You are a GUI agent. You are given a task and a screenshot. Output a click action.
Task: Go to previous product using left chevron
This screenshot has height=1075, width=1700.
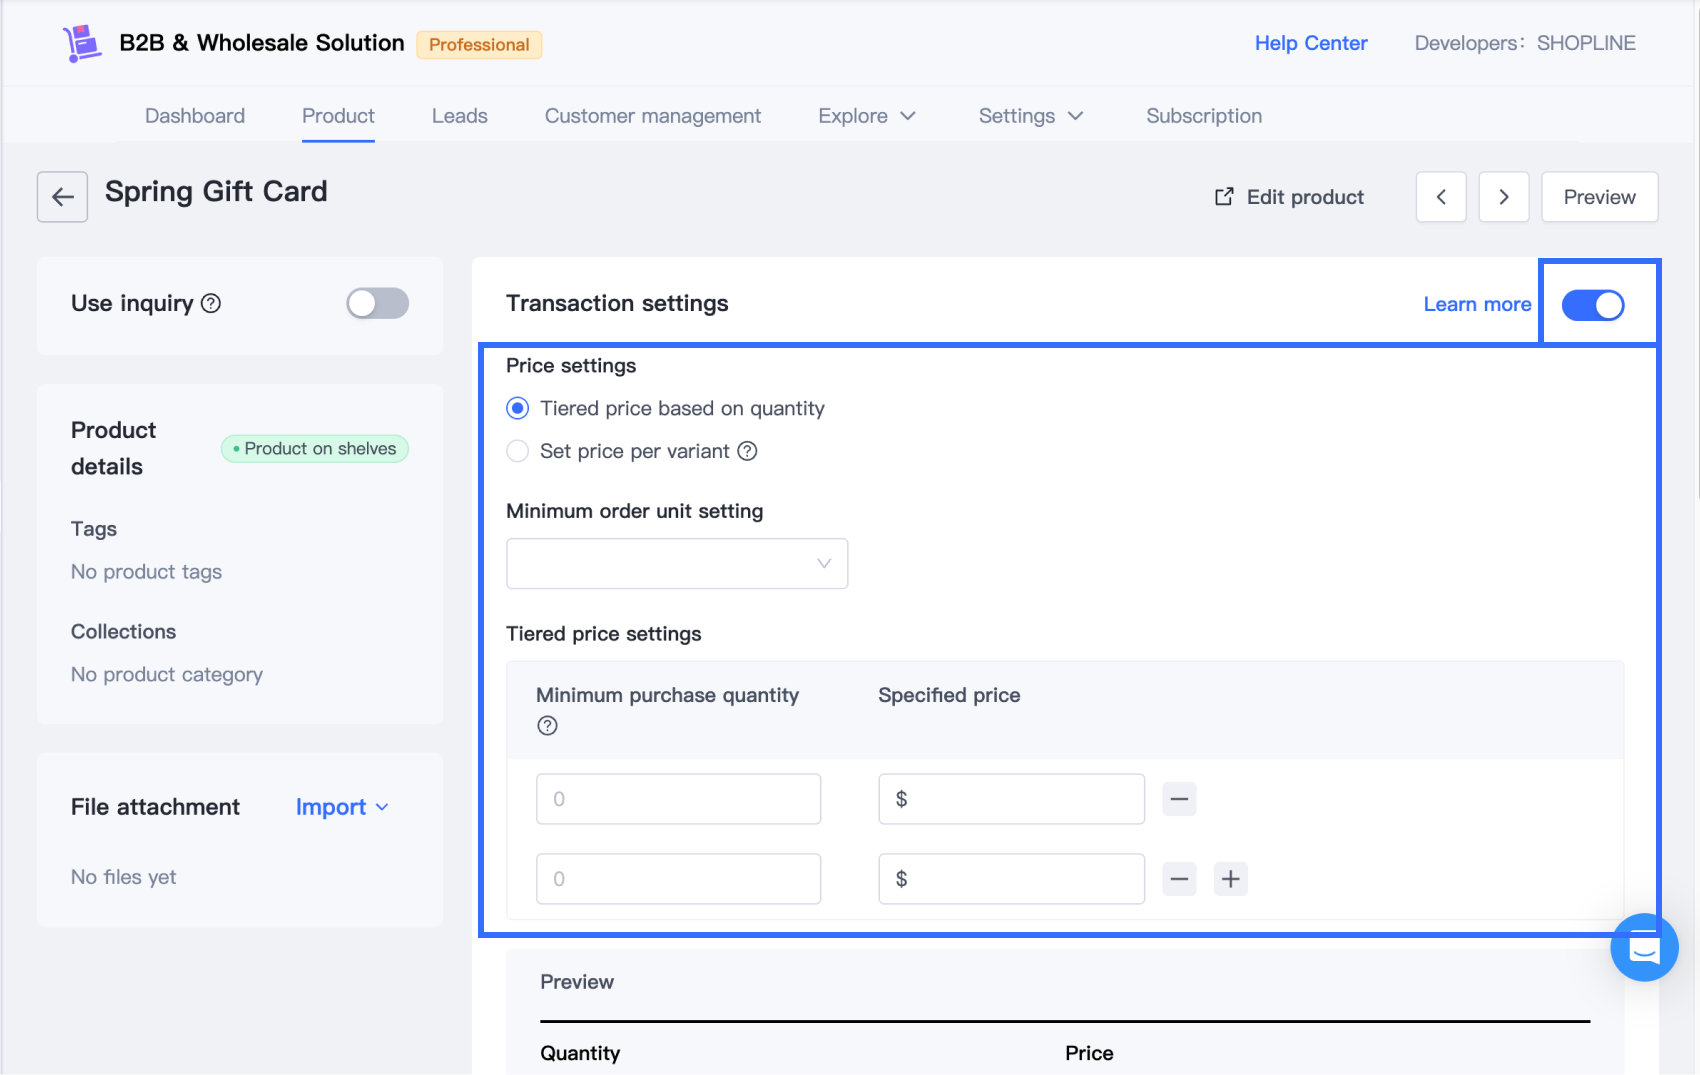click(1441, 197)
